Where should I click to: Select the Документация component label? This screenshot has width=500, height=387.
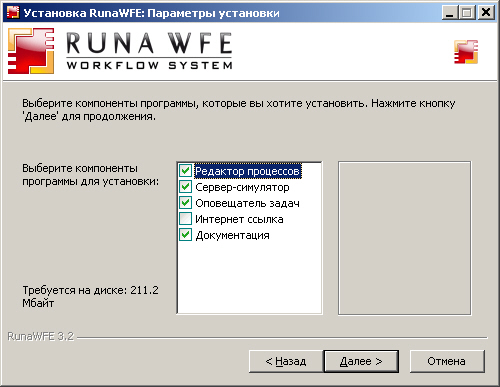[232, 235]
